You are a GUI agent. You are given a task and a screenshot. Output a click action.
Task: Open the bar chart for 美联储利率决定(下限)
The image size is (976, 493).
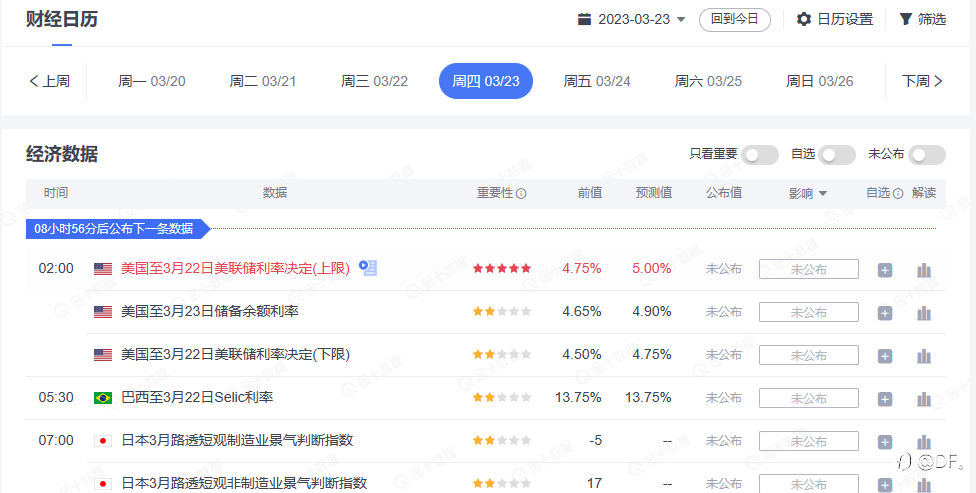(x=924, y=356)
